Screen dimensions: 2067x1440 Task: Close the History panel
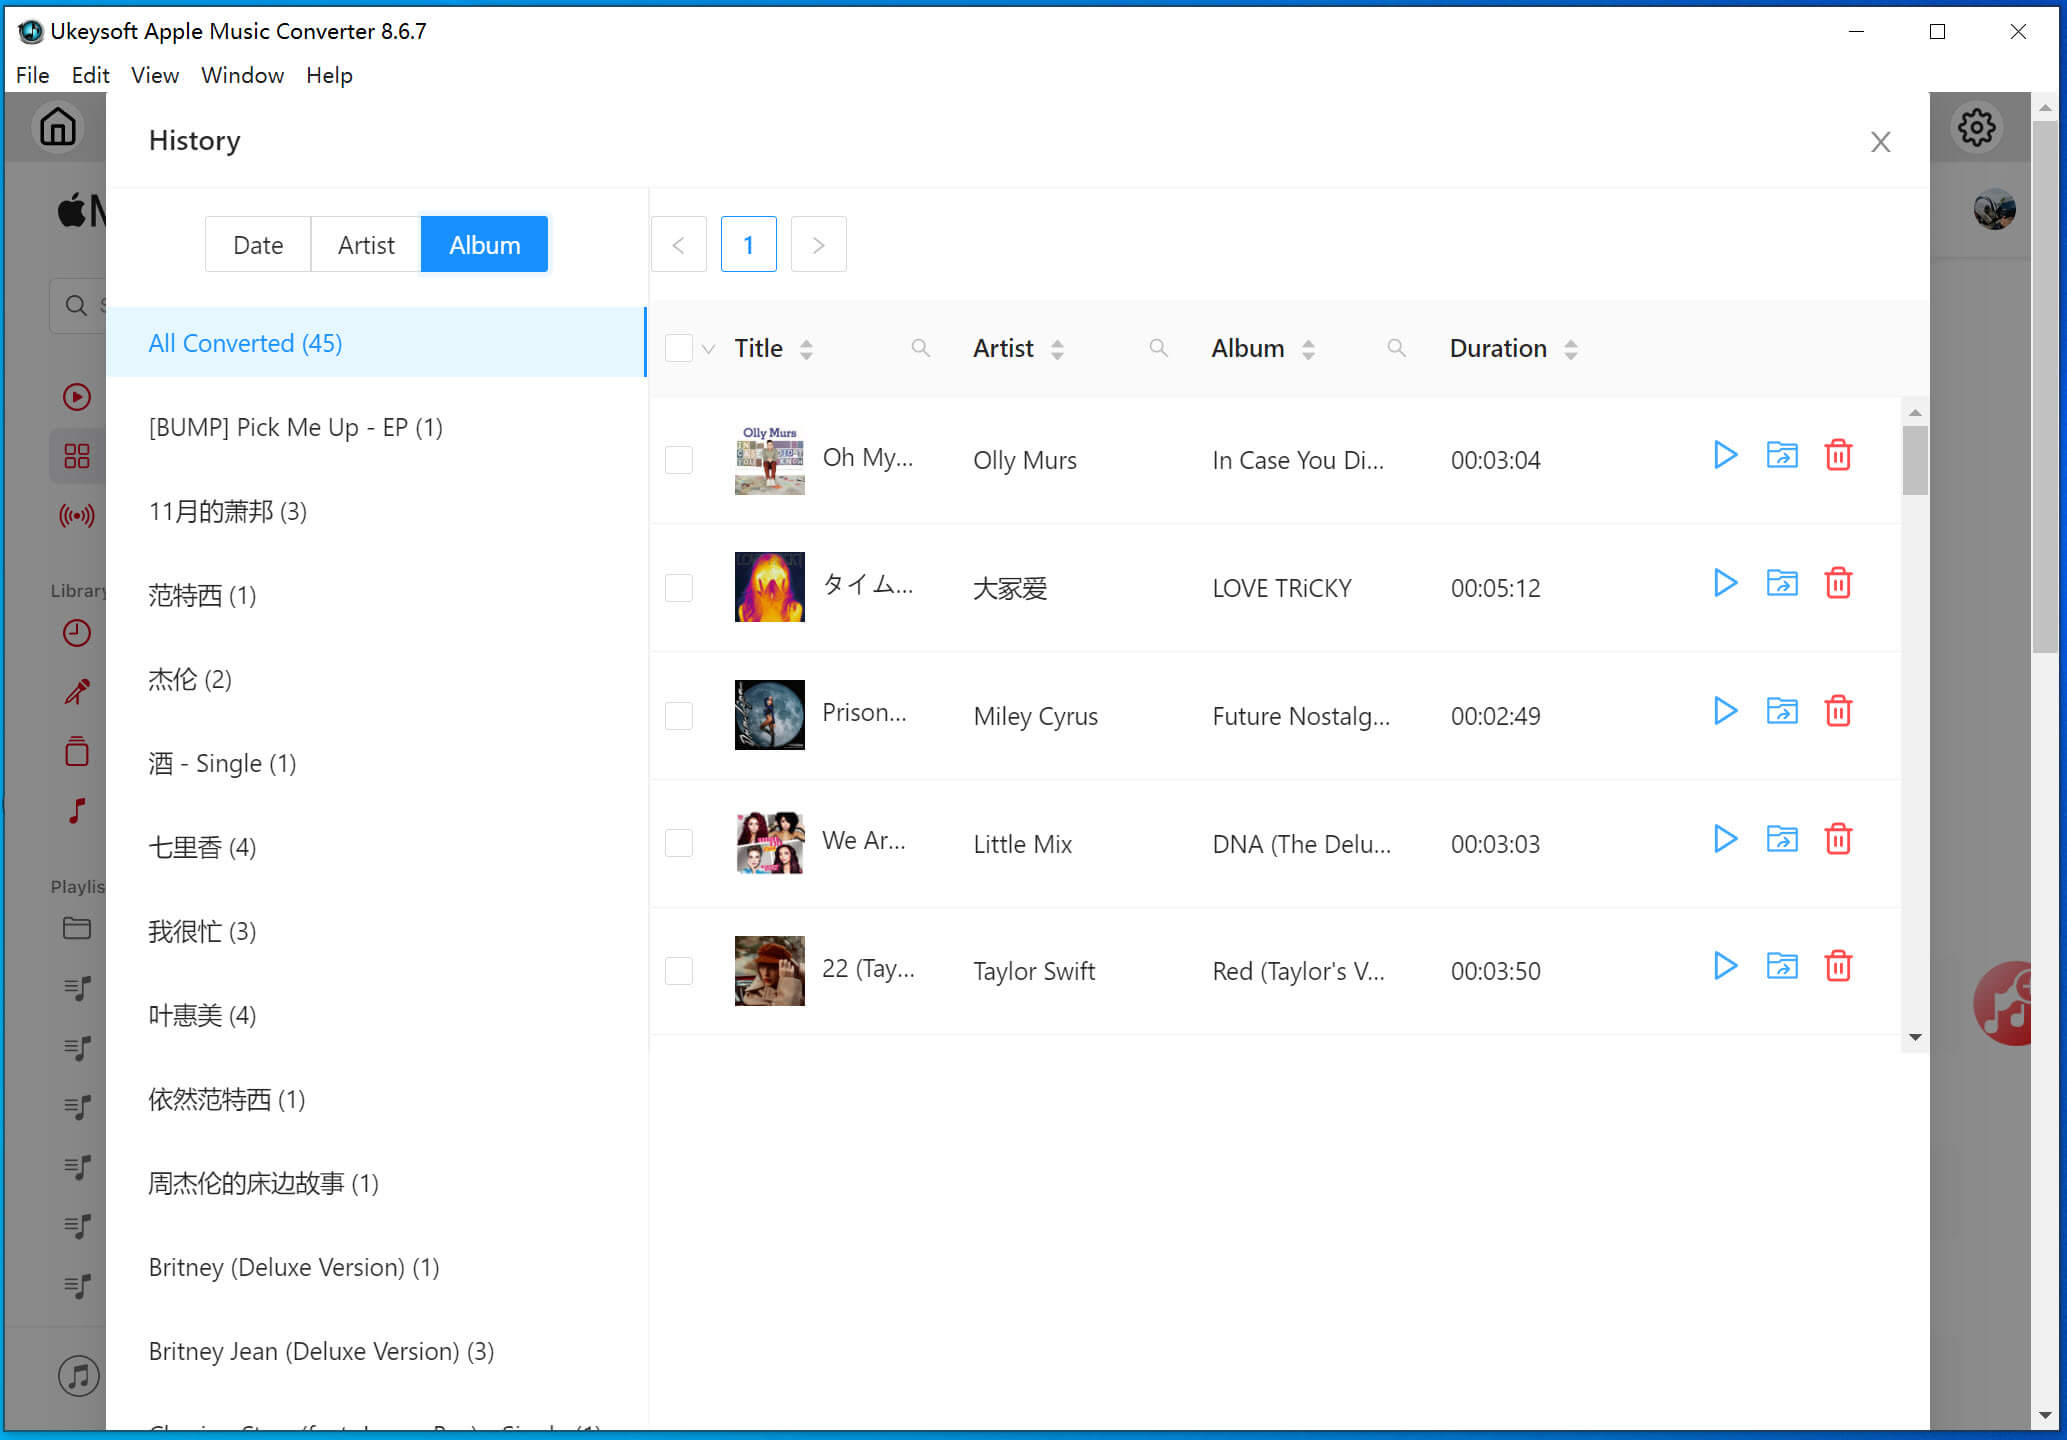point(1880,142)
